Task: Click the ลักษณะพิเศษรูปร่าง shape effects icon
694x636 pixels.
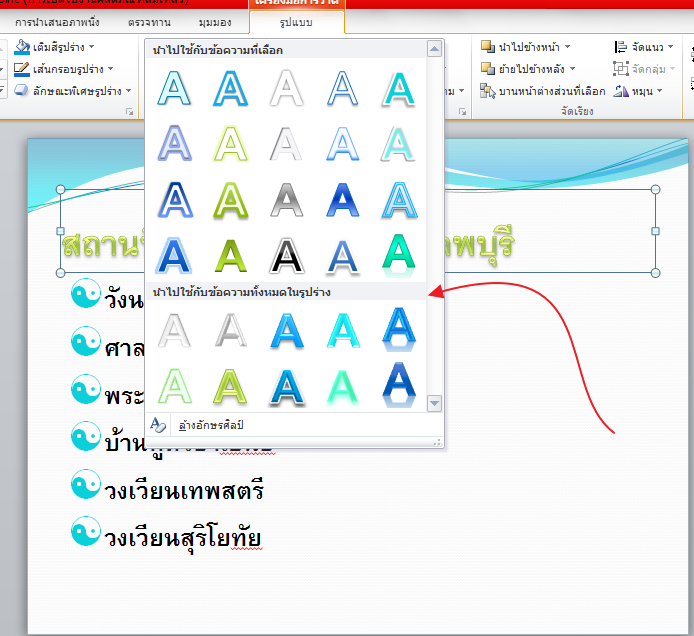Action: 22,91
